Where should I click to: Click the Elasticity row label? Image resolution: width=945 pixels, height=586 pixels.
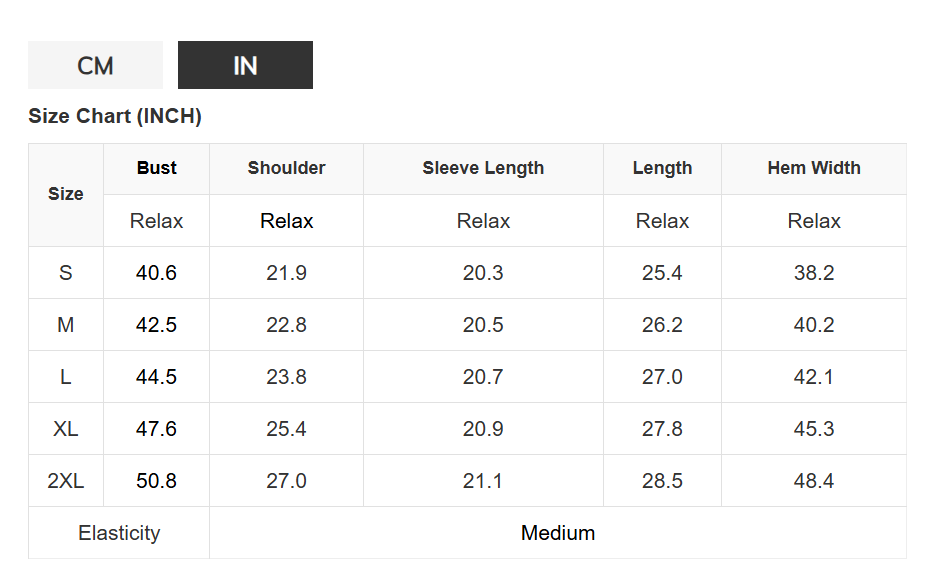119,533
